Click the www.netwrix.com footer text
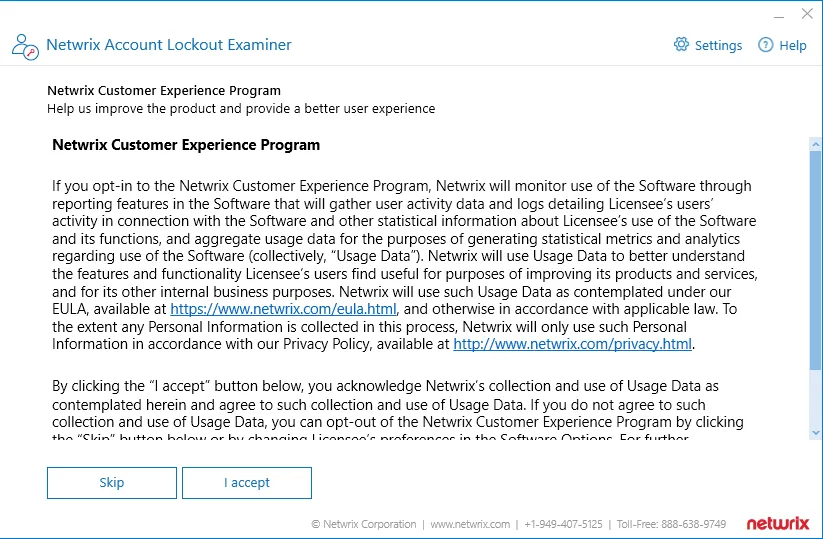Viewport: 823px width, 539px height. coord(470,524)
